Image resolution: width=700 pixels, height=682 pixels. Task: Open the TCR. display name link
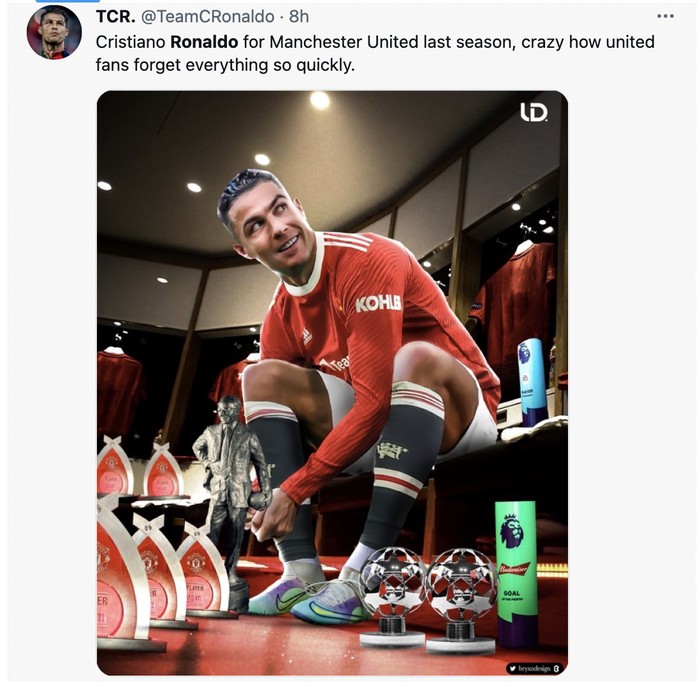(x=116, y=17)
